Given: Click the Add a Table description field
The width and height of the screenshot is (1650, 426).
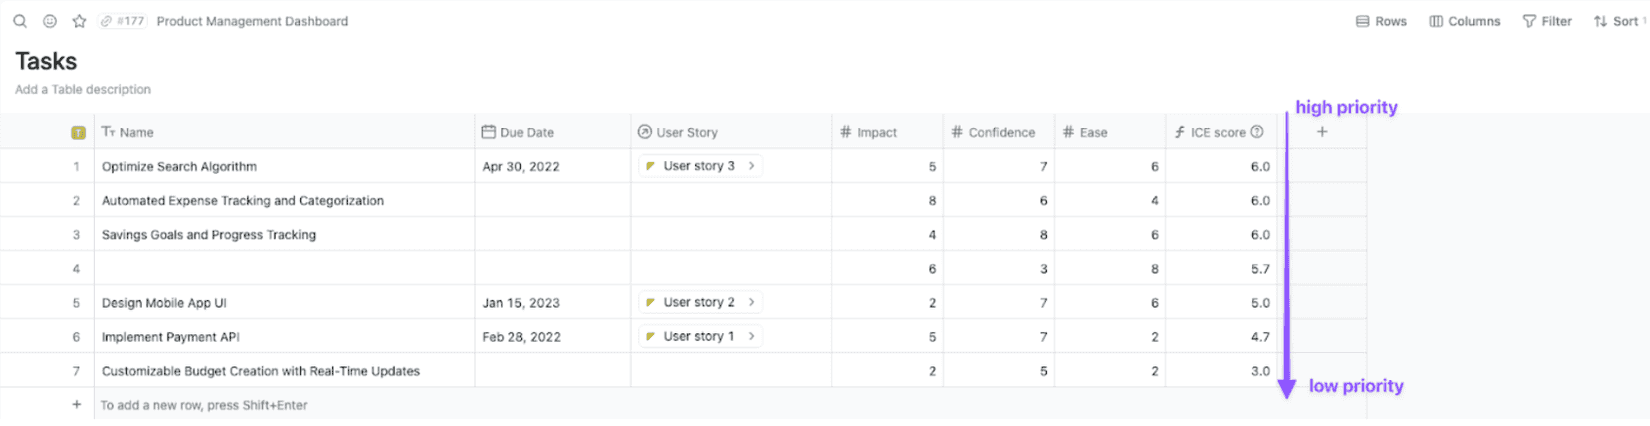Looking at the screenshot, I should [x=83, y=89].
